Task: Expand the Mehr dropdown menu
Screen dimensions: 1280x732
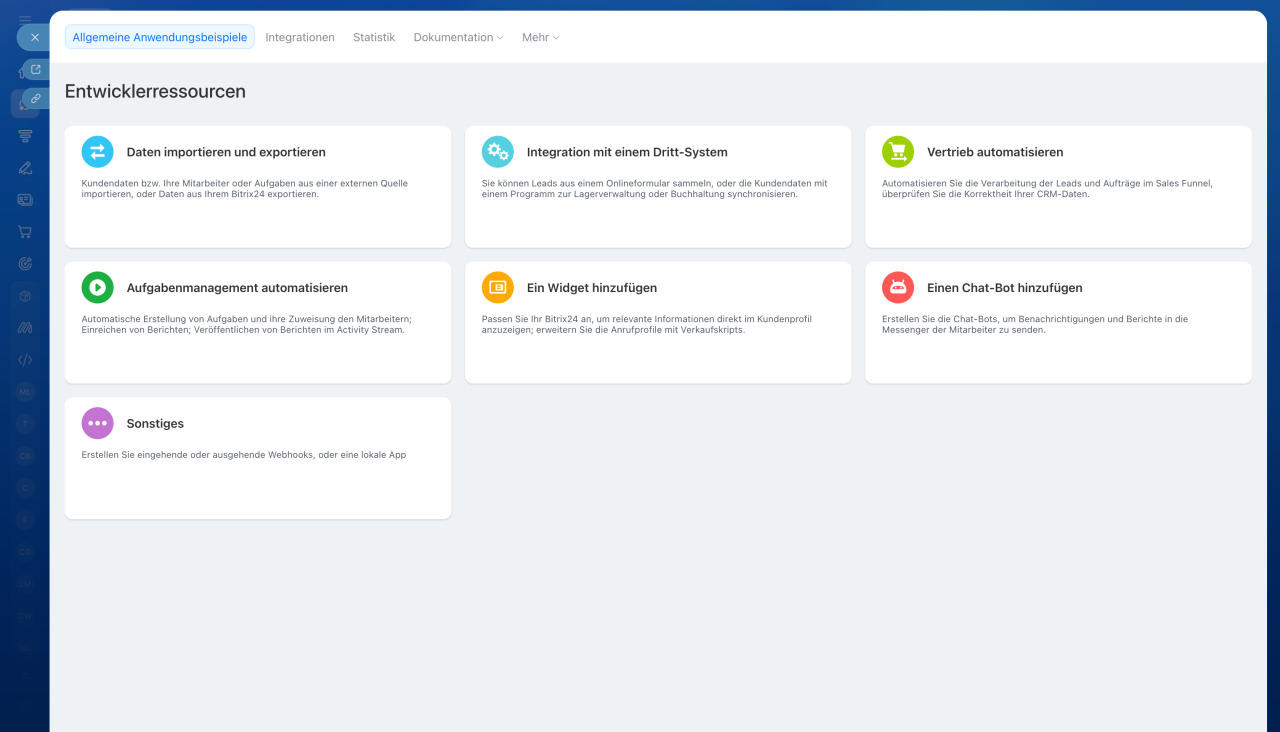Action: point(540,37)
